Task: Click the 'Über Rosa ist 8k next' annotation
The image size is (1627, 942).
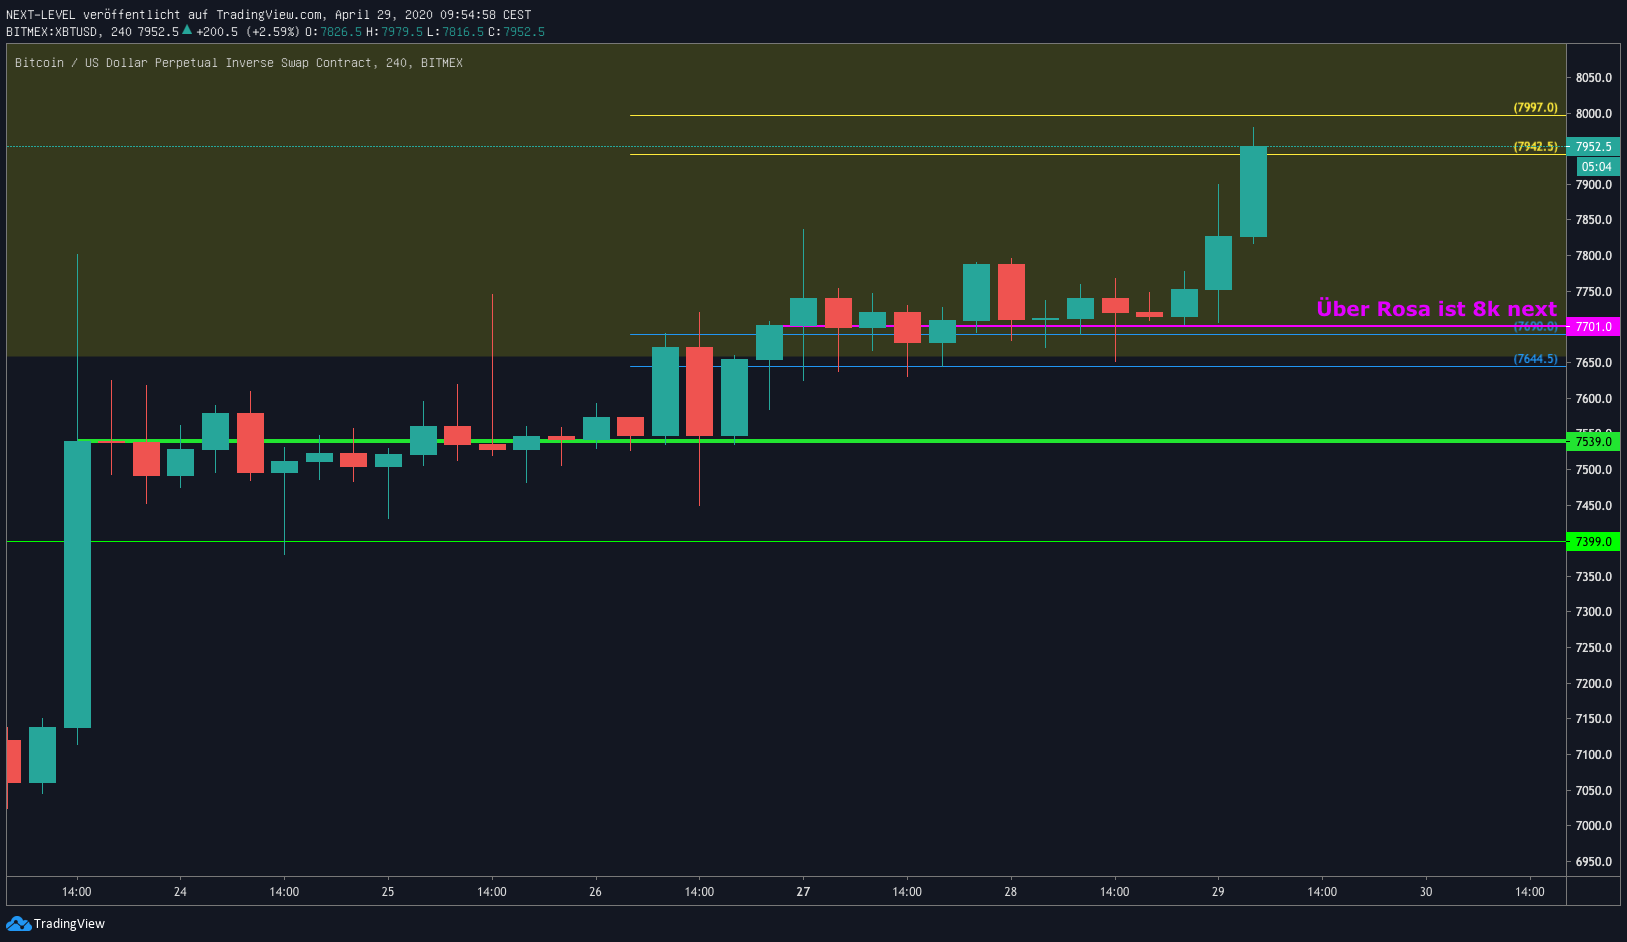Action: pyautogui.click(x=1436, y=309)
